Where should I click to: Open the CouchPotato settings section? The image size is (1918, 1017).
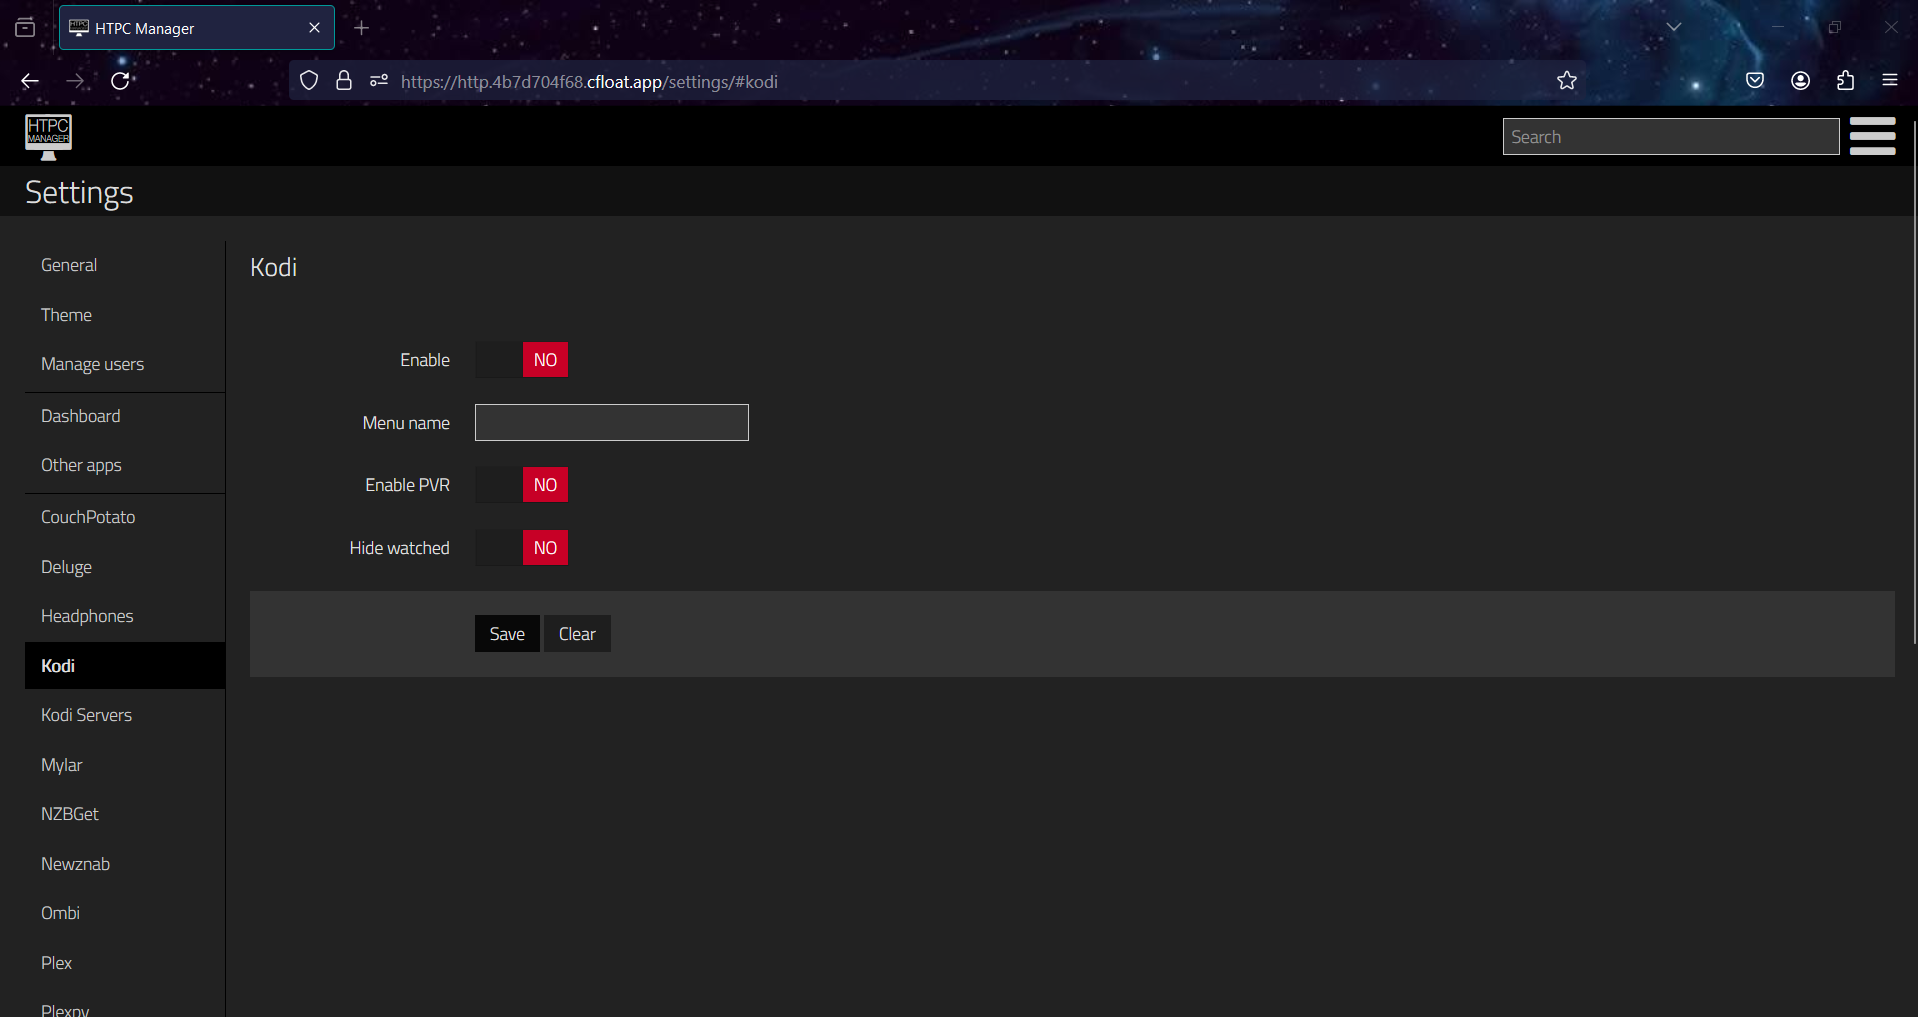click(125, 517)
